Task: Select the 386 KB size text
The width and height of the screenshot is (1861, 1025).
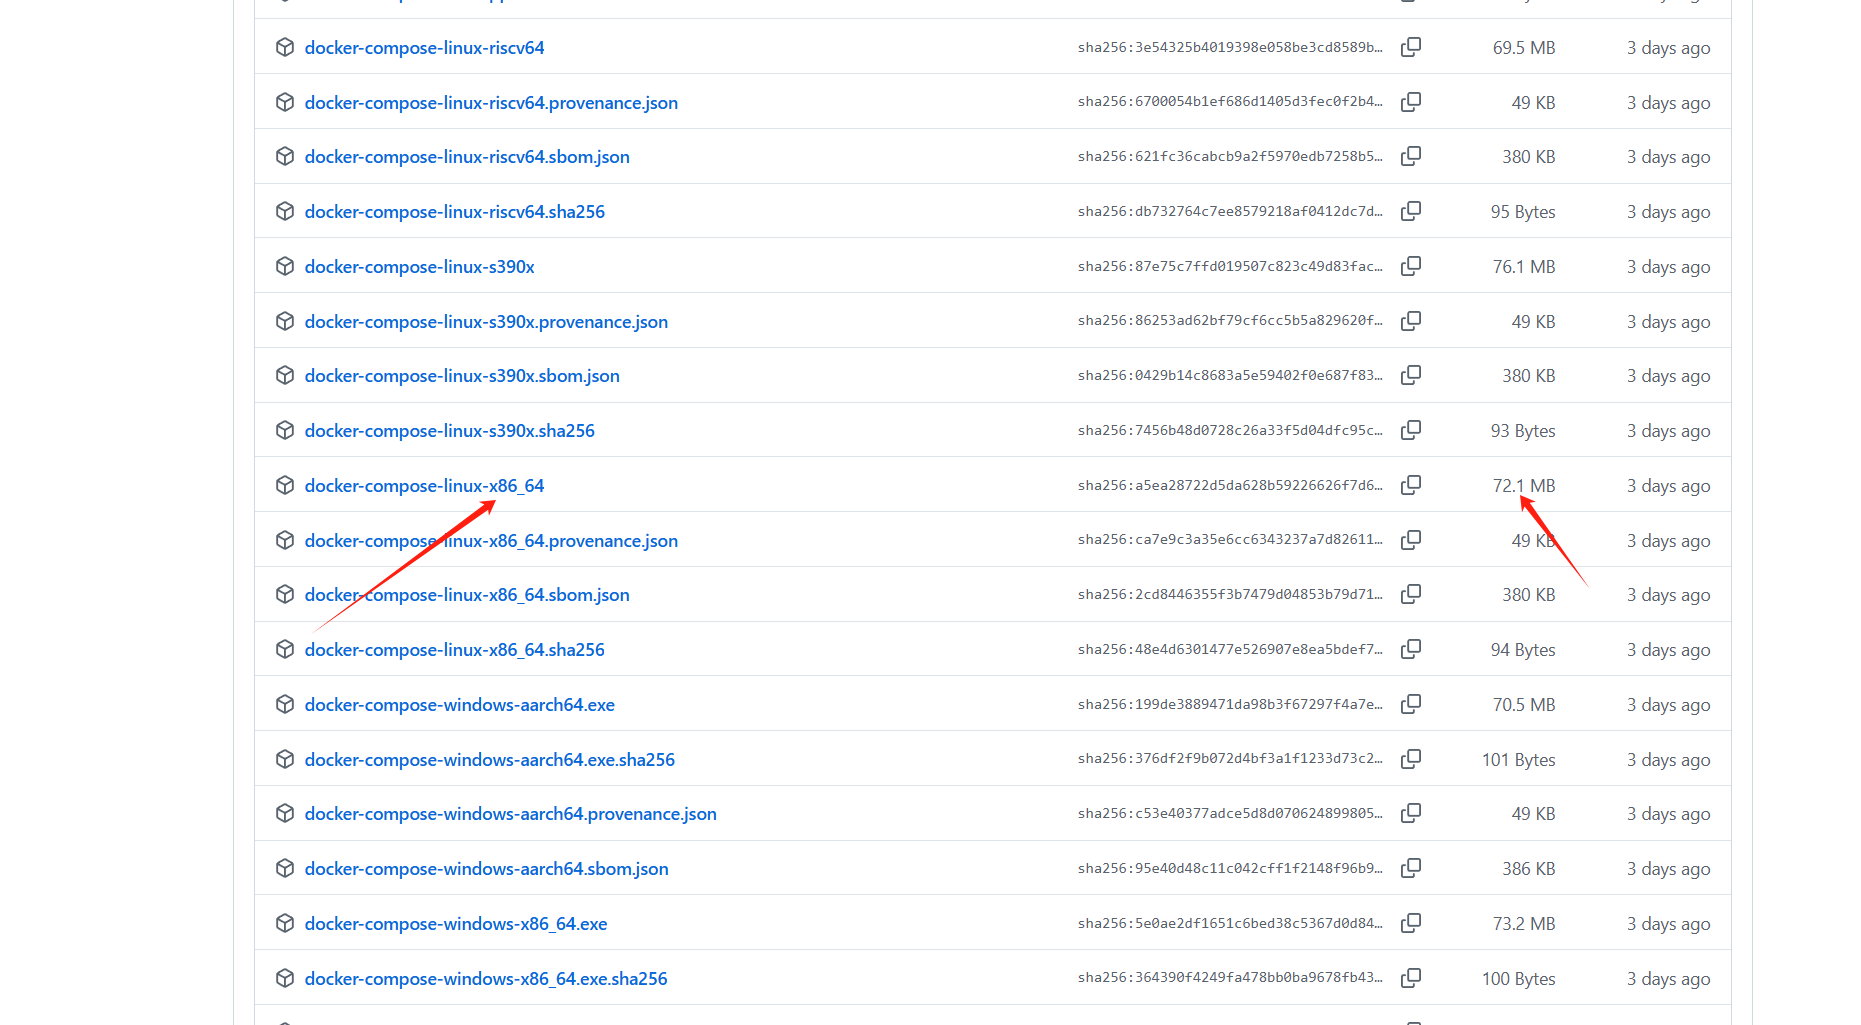Action: tap(1529, 869)
